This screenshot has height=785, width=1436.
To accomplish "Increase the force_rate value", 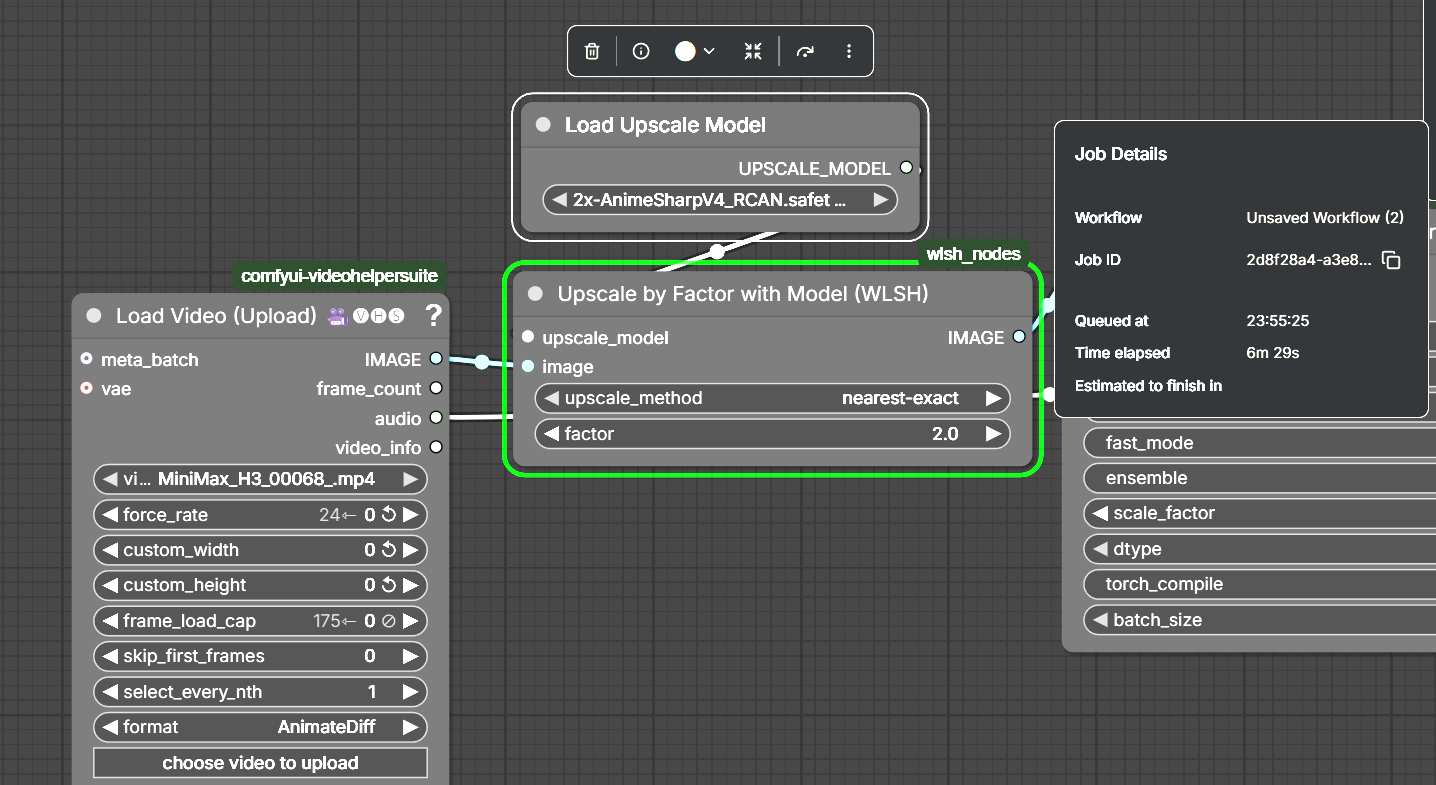I will pyautogui.click(x=410, y=515).
